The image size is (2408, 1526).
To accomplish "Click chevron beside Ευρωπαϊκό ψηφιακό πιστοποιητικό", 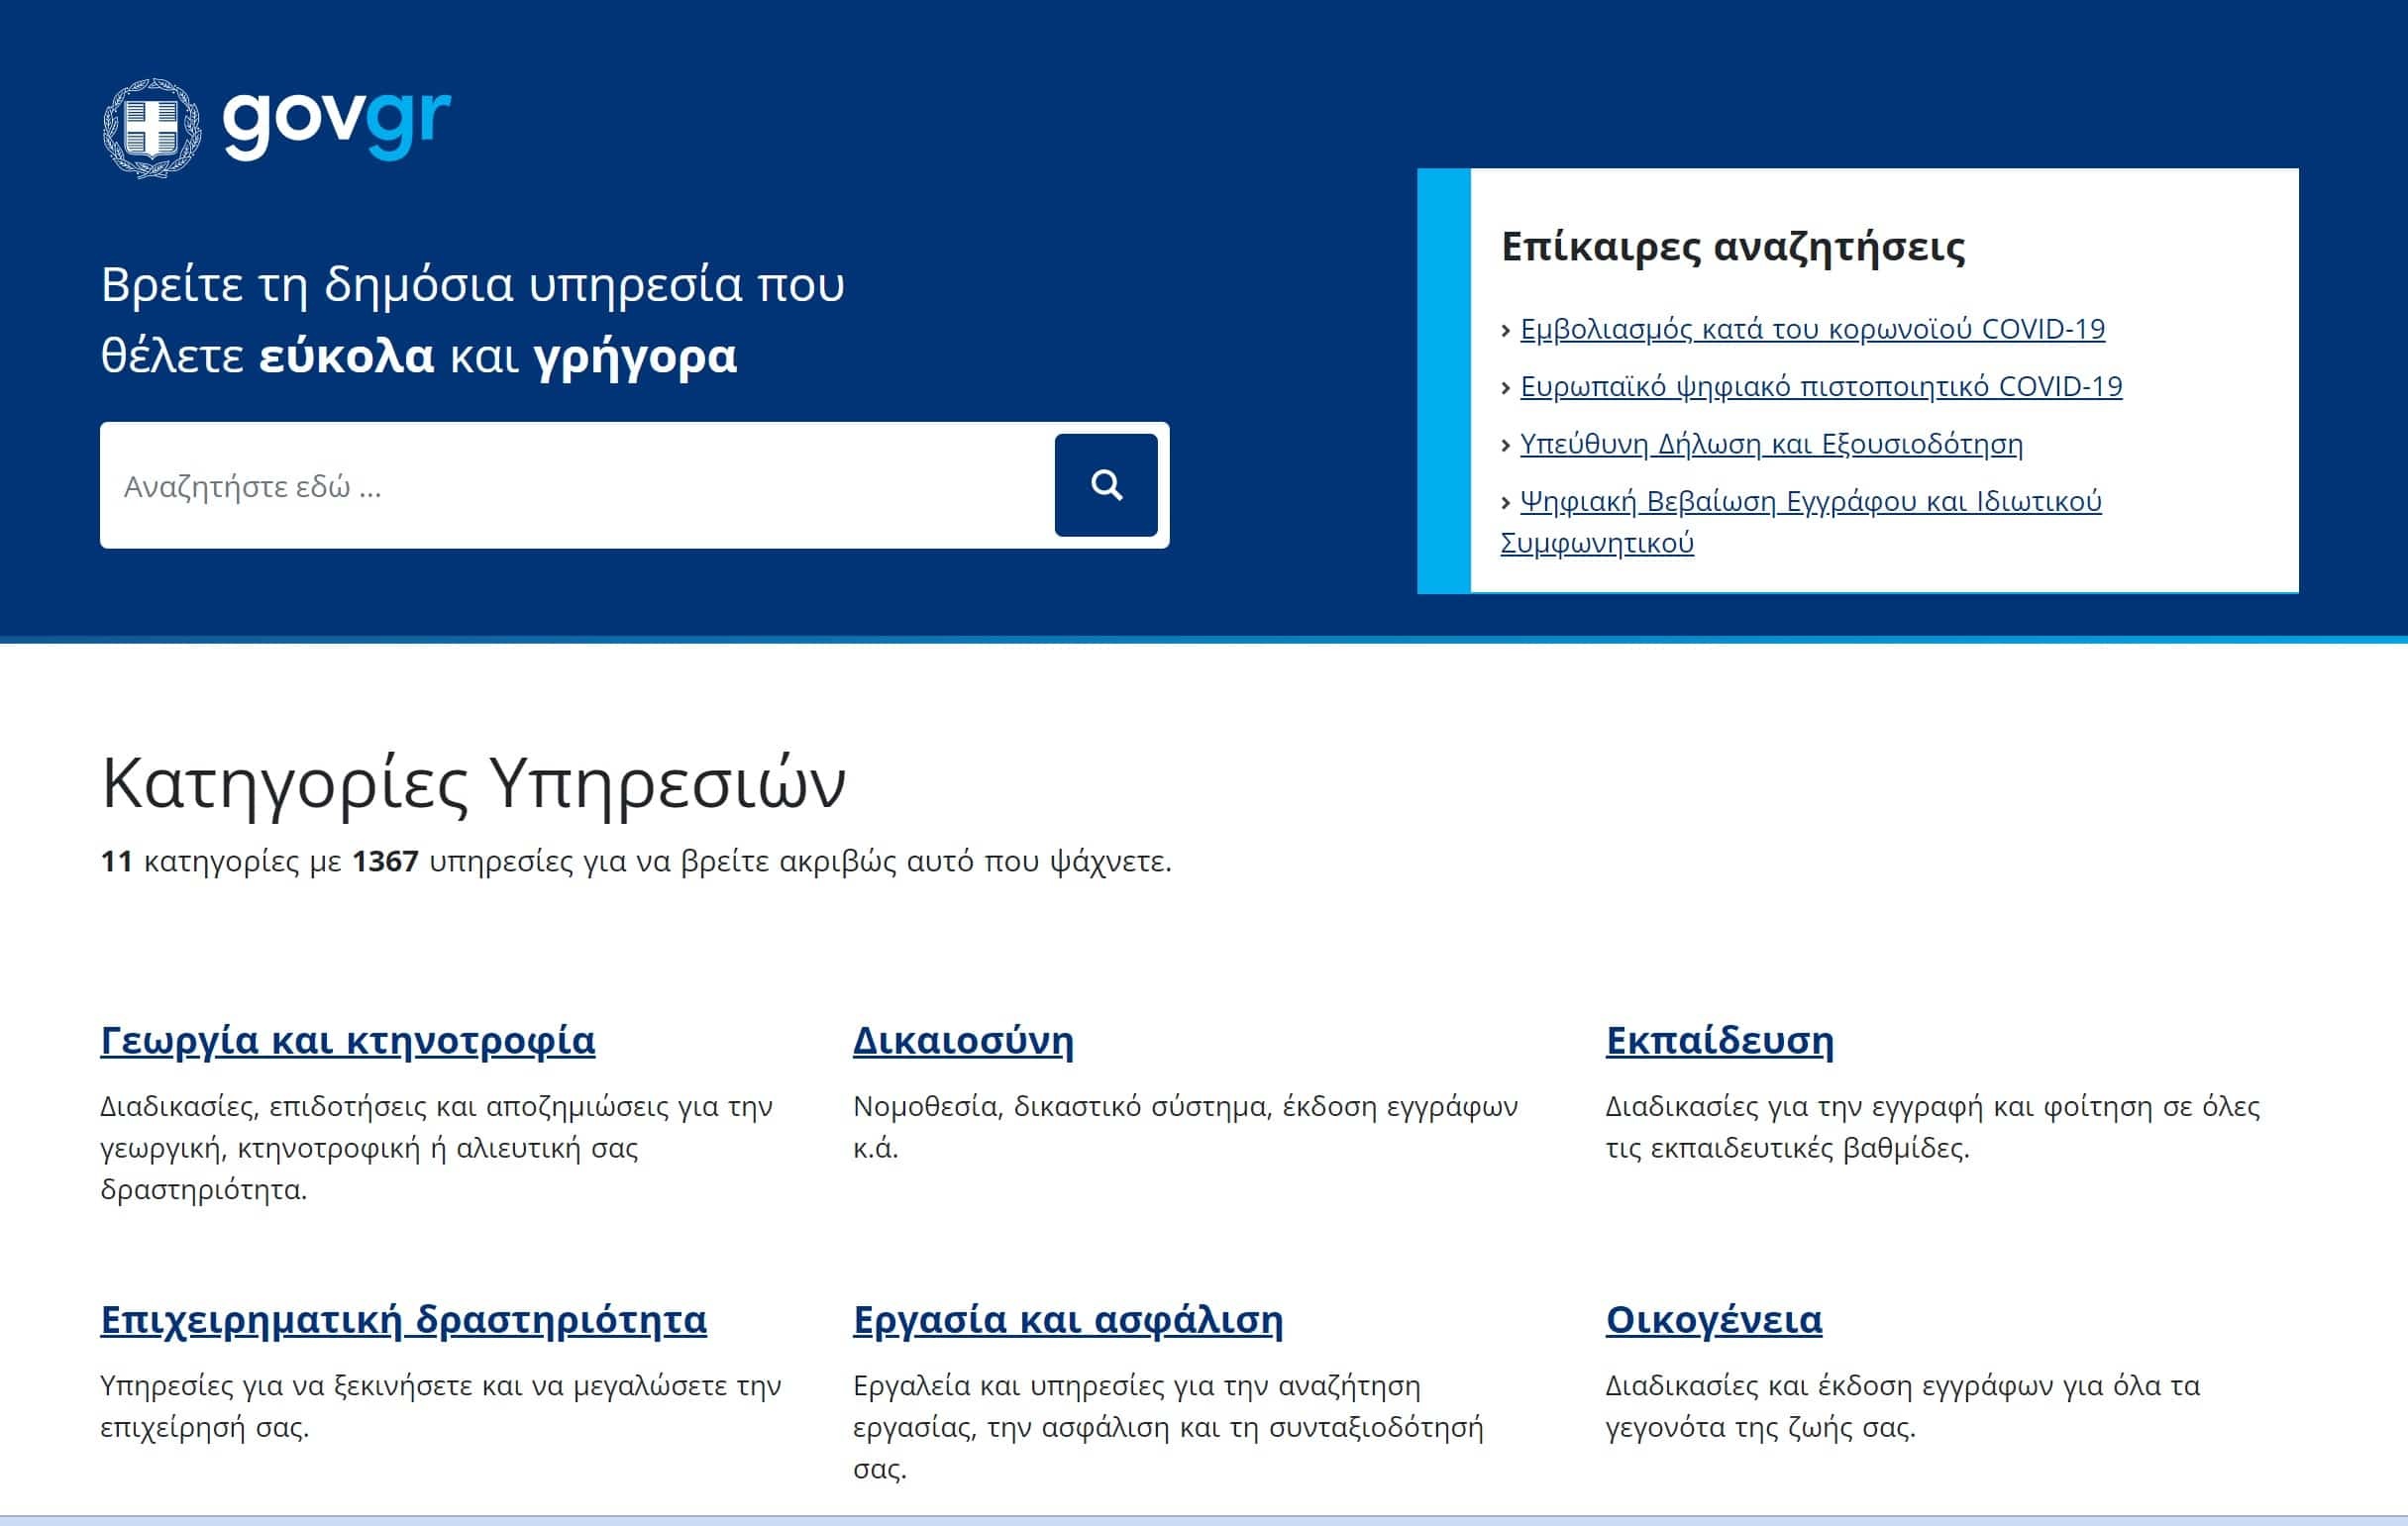I will point(1506,388).
